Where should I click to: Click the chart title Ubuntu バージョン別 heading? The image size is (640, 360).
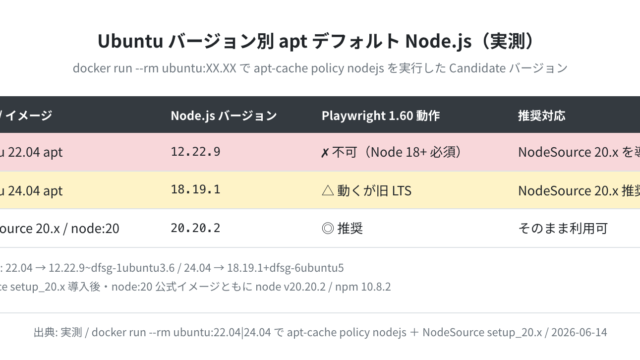coord(318,41)
